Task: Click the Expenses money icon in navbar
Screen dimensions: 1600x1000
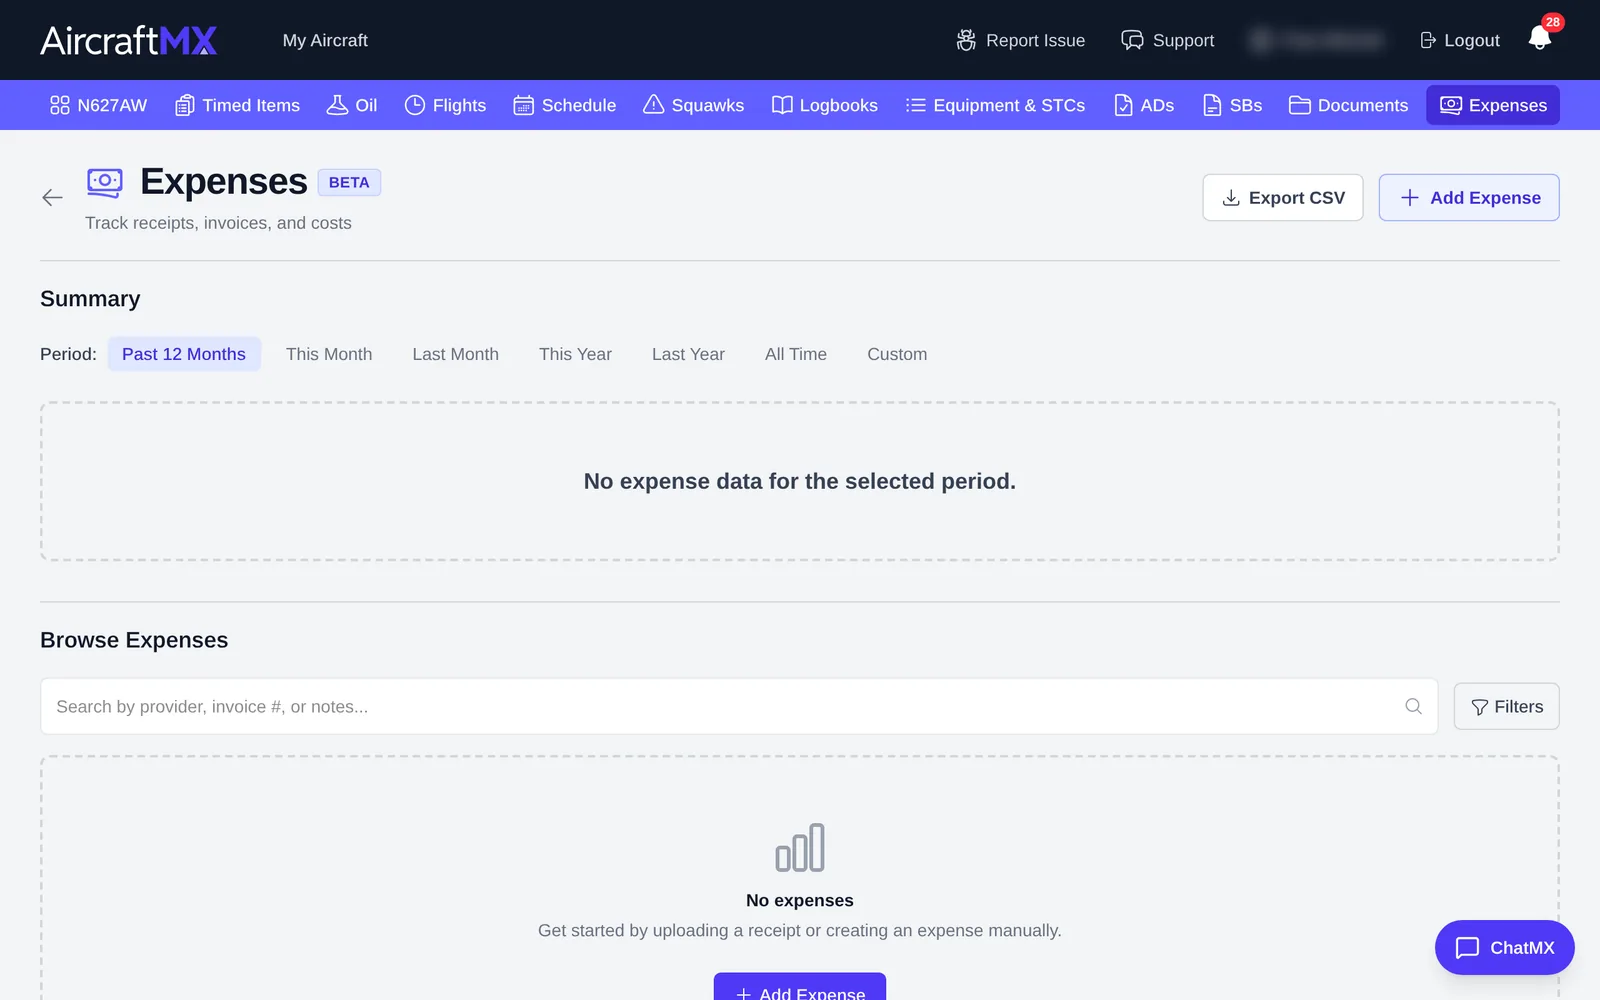Action: point(1451,105)
